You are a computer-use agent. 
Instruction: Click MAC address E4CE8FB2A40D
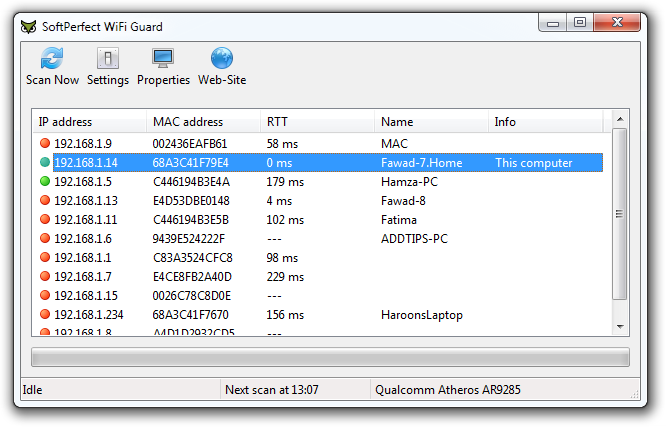(x=192, y=277)
